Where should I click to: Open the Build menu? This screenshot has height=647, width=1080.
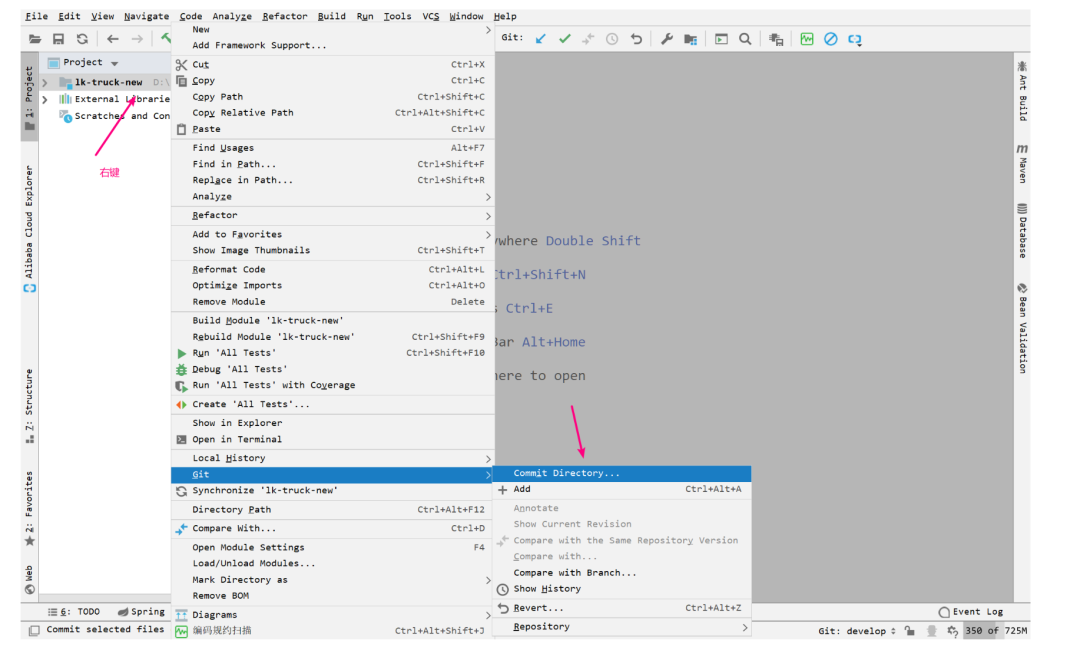(331, 16)
